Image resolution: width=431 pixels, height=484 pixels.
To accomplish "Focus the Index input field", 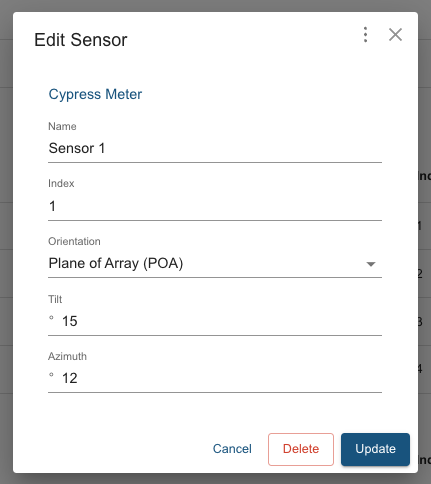I will (x=215, y=206).
